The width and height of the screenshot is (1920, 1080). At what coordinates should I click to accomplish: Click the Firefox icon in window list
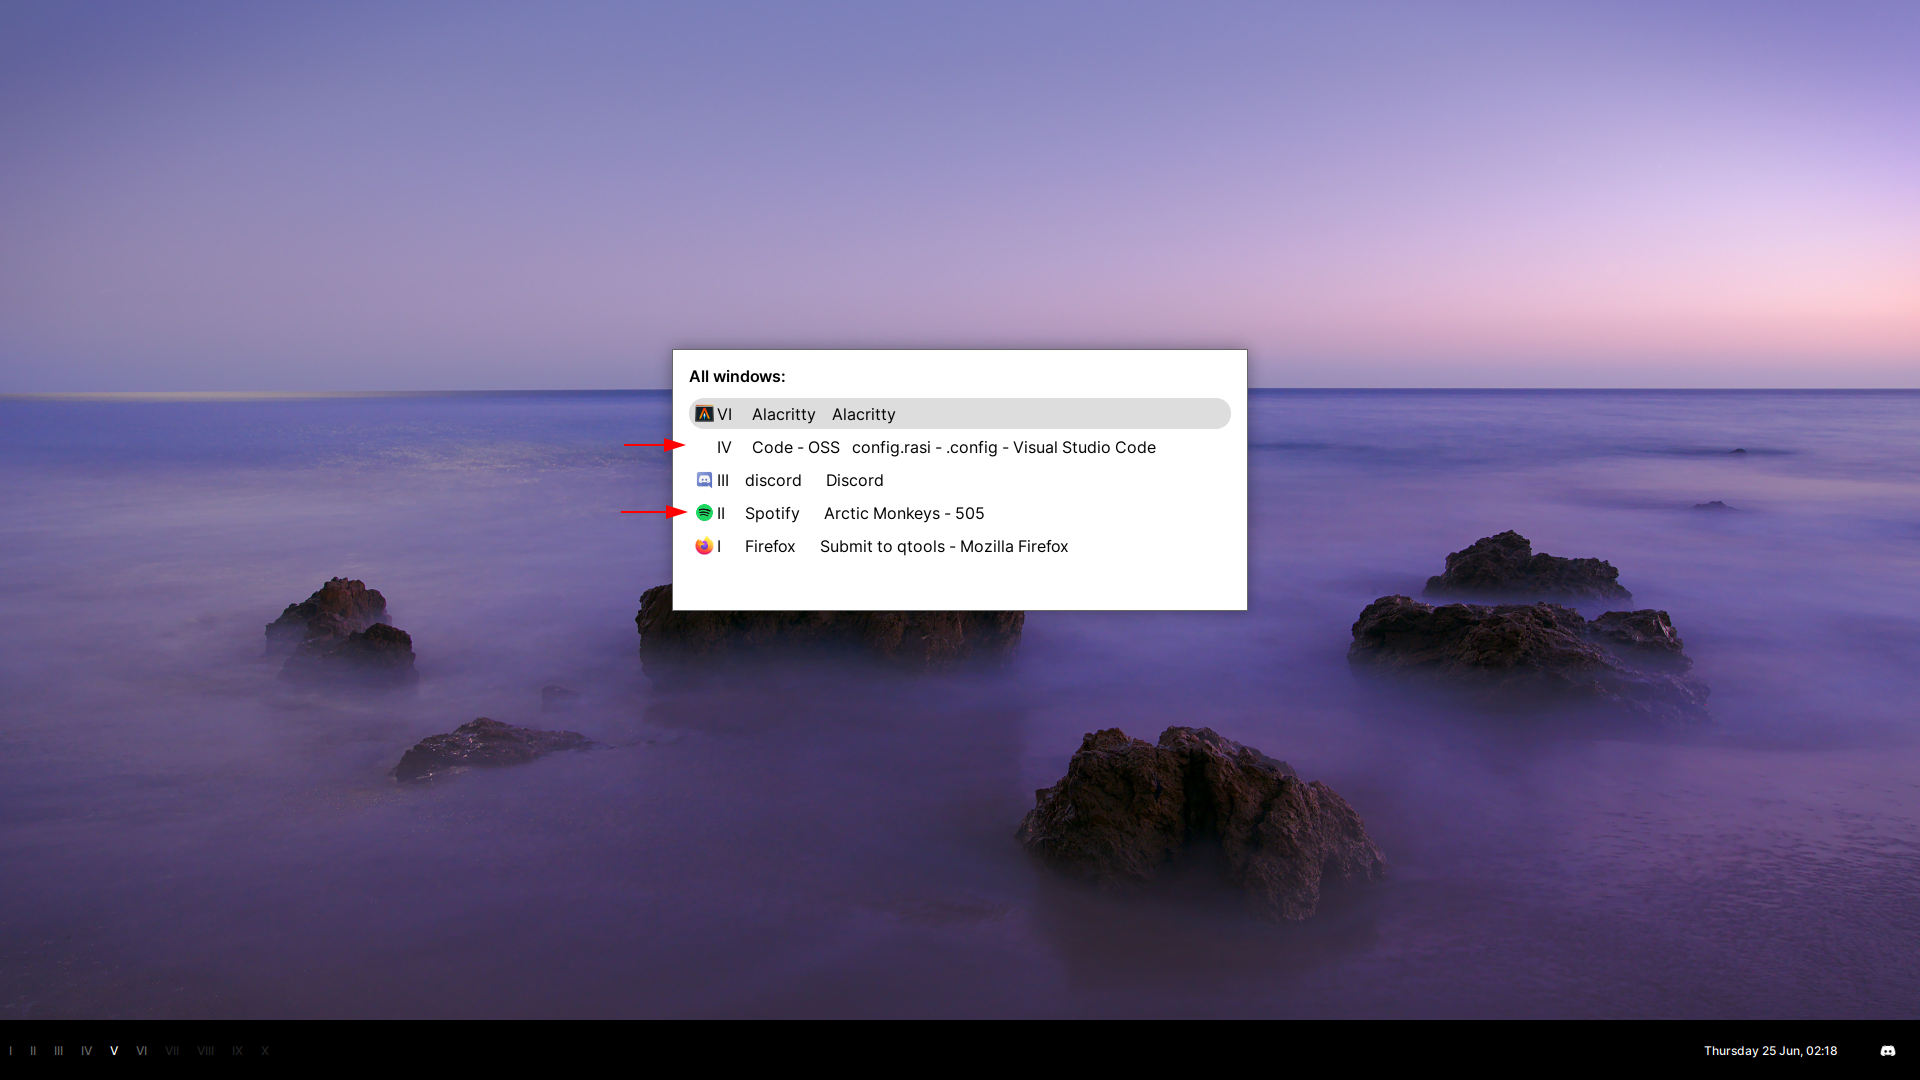pos(704,546)
